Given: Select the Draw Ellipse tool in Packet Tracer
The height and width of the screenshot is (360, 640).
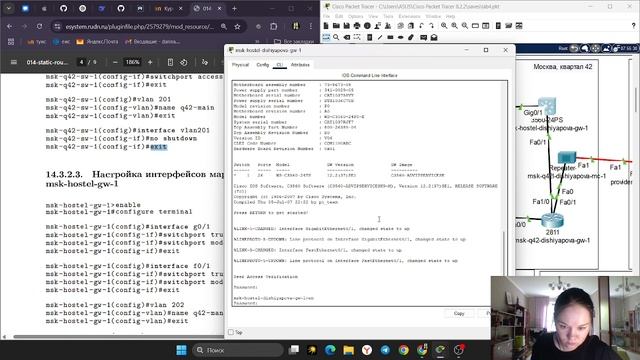Looking at the screenshot, I should 400,38.
